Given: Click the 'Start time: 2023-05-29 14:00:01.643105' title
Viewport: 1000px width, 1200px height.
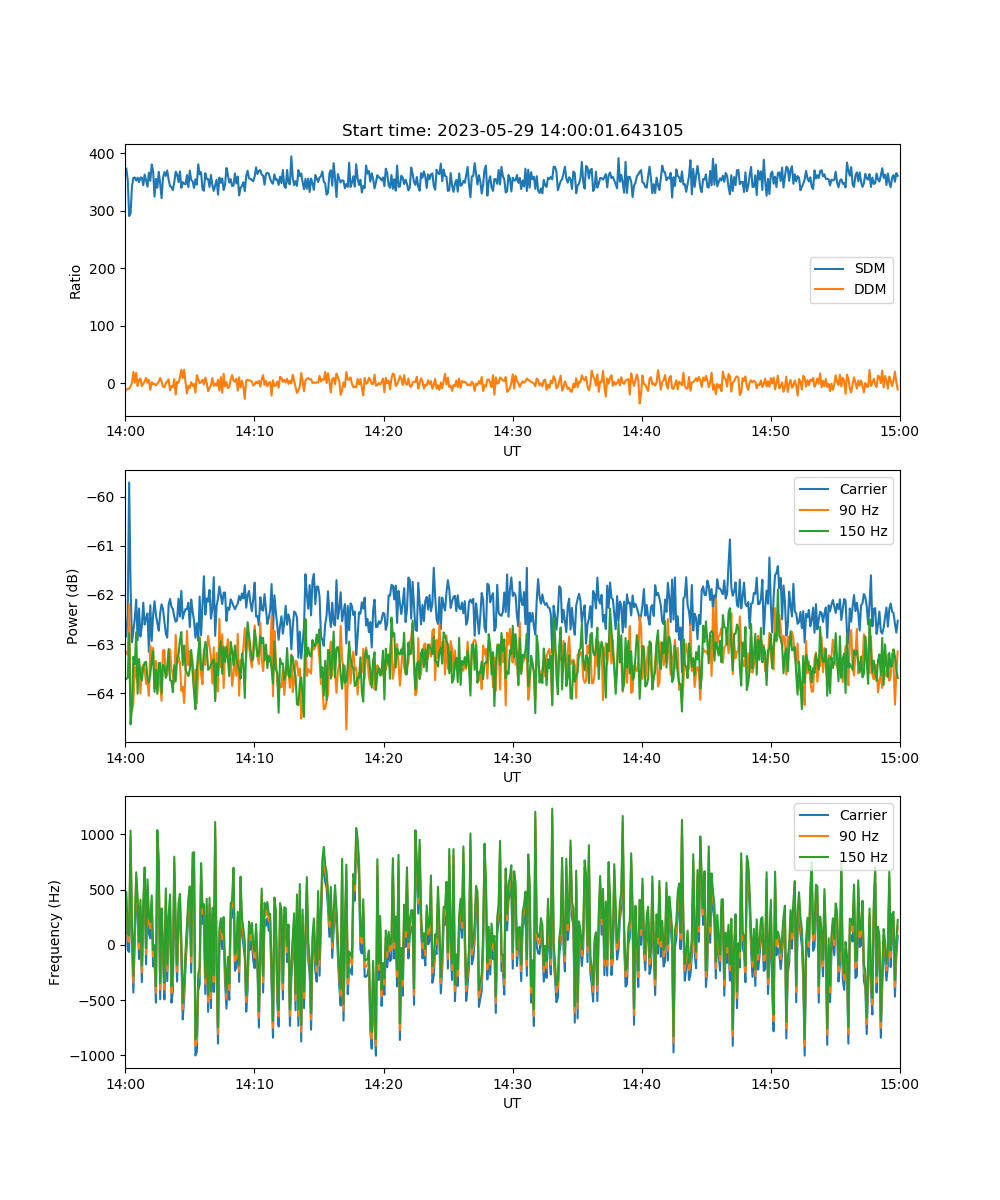Looking at the screenshot, I should point(512,131).
